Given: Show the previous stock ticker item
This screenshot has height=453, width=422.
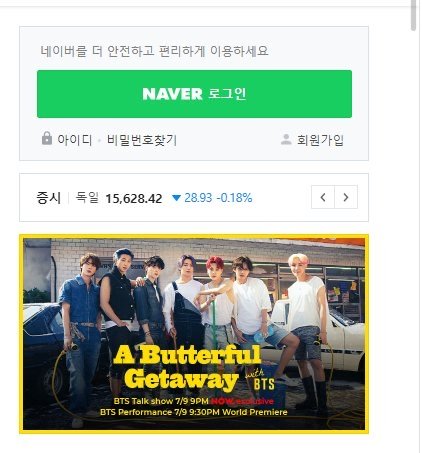Looking at the screenshot, I should click(x=323, y=197).
